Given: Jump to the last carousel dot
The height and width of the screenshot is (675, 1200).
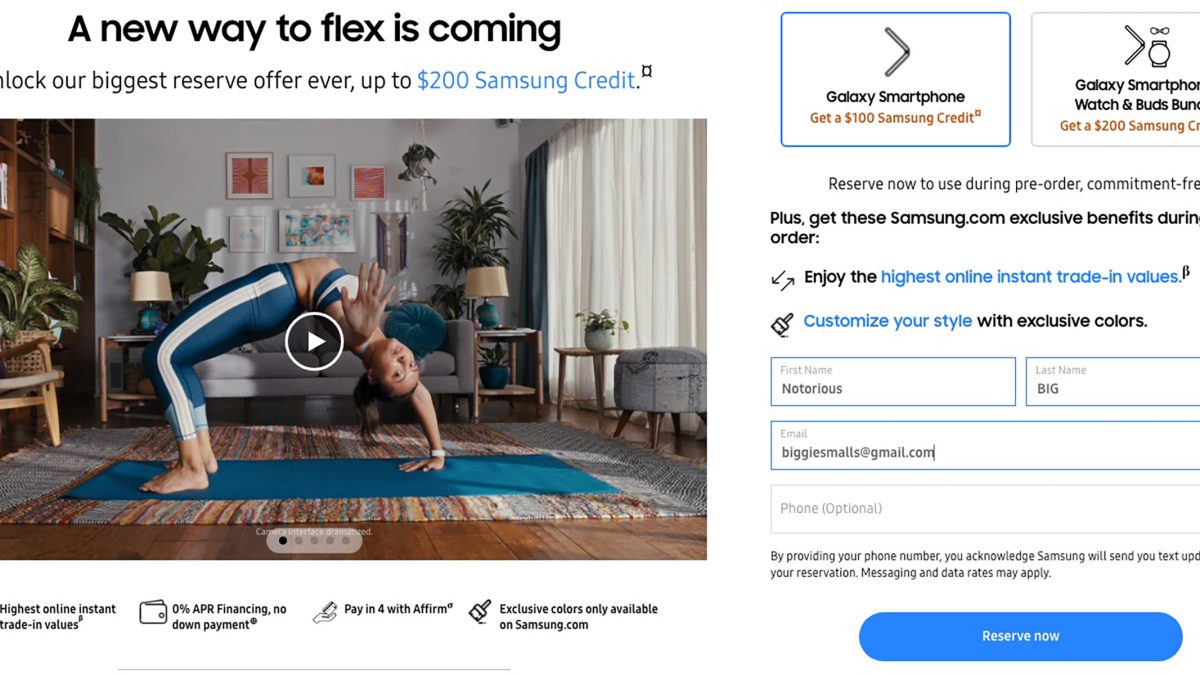Looking at the screenshot, I should [346, 541].
